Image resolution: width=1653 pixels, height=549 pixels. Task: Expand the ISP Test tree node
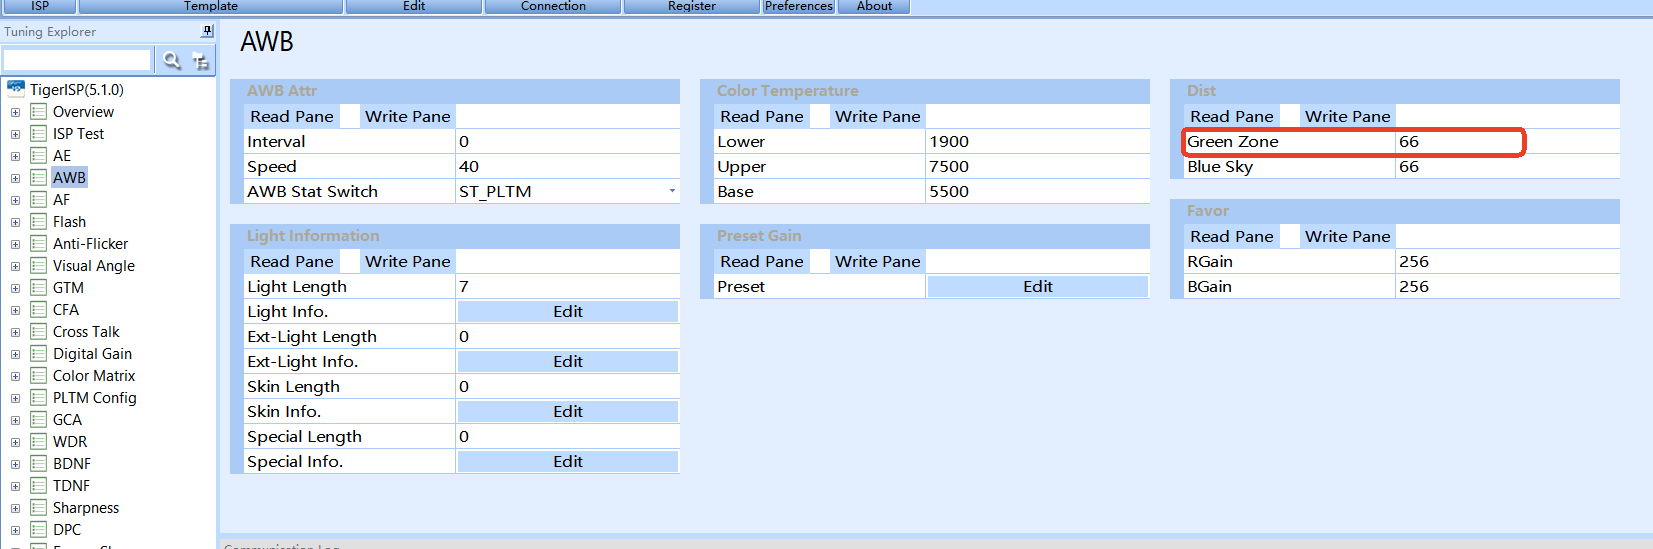pyautogui.click(x=15, y=134)
